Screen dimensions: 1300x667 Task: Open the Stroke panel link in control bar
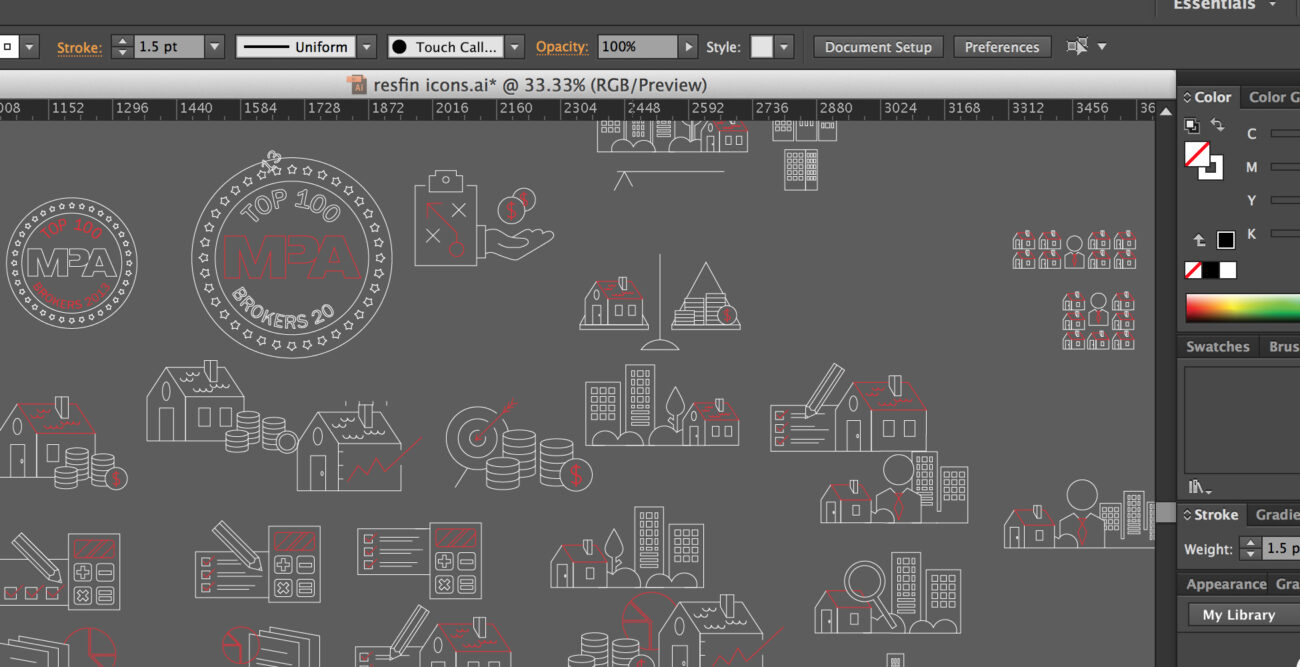(79, 47)
